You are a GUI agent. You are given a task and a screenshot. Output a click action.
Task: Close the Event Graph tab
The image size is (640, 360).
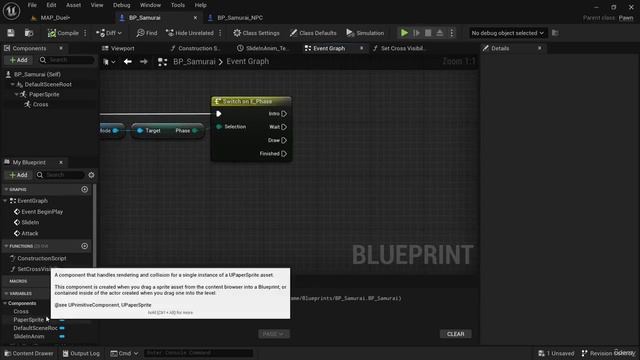[361, 49]
